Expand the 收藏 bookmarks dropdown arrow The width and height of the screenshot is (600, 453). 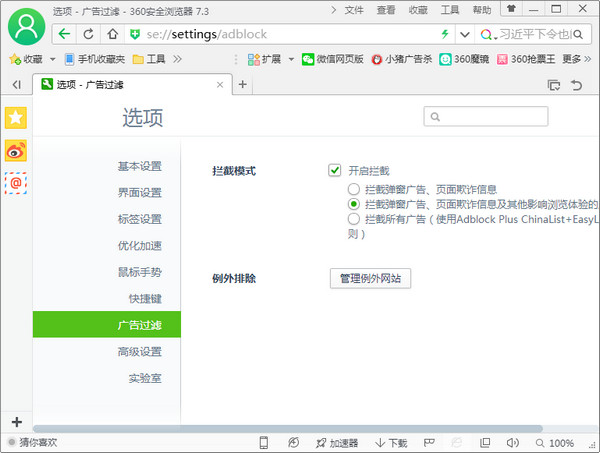[52, 59]
